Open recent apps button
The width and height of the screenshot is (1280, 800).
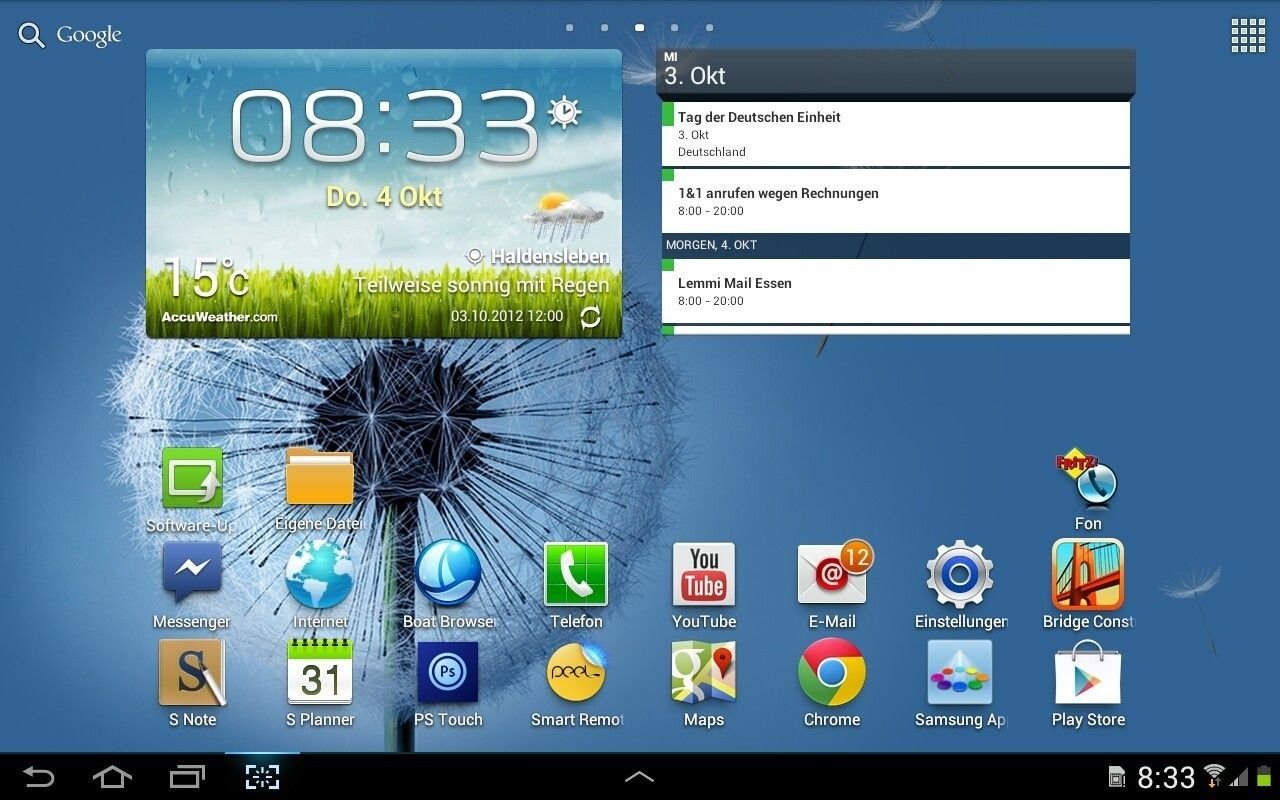coord(187,776)
